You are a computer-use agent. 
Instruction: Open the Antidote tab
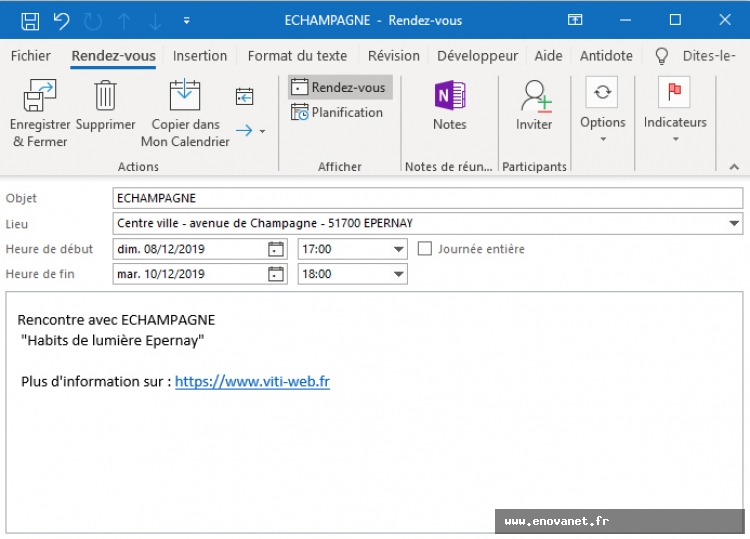606,56
